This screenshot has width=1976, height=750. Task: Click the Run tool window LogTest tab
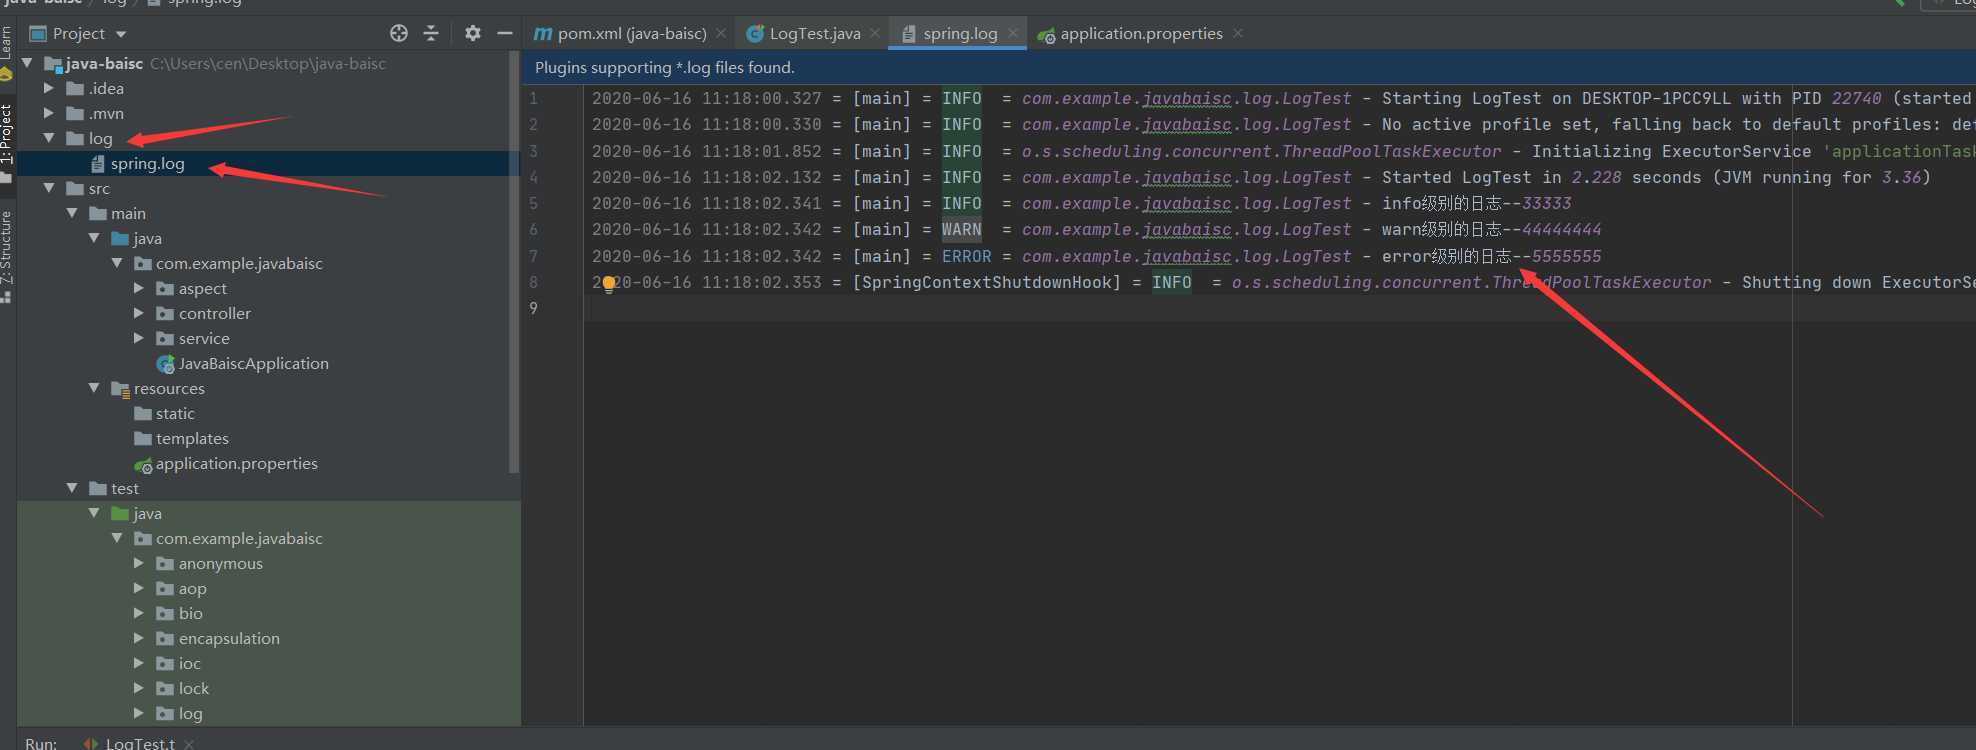[x=140, y=743]
